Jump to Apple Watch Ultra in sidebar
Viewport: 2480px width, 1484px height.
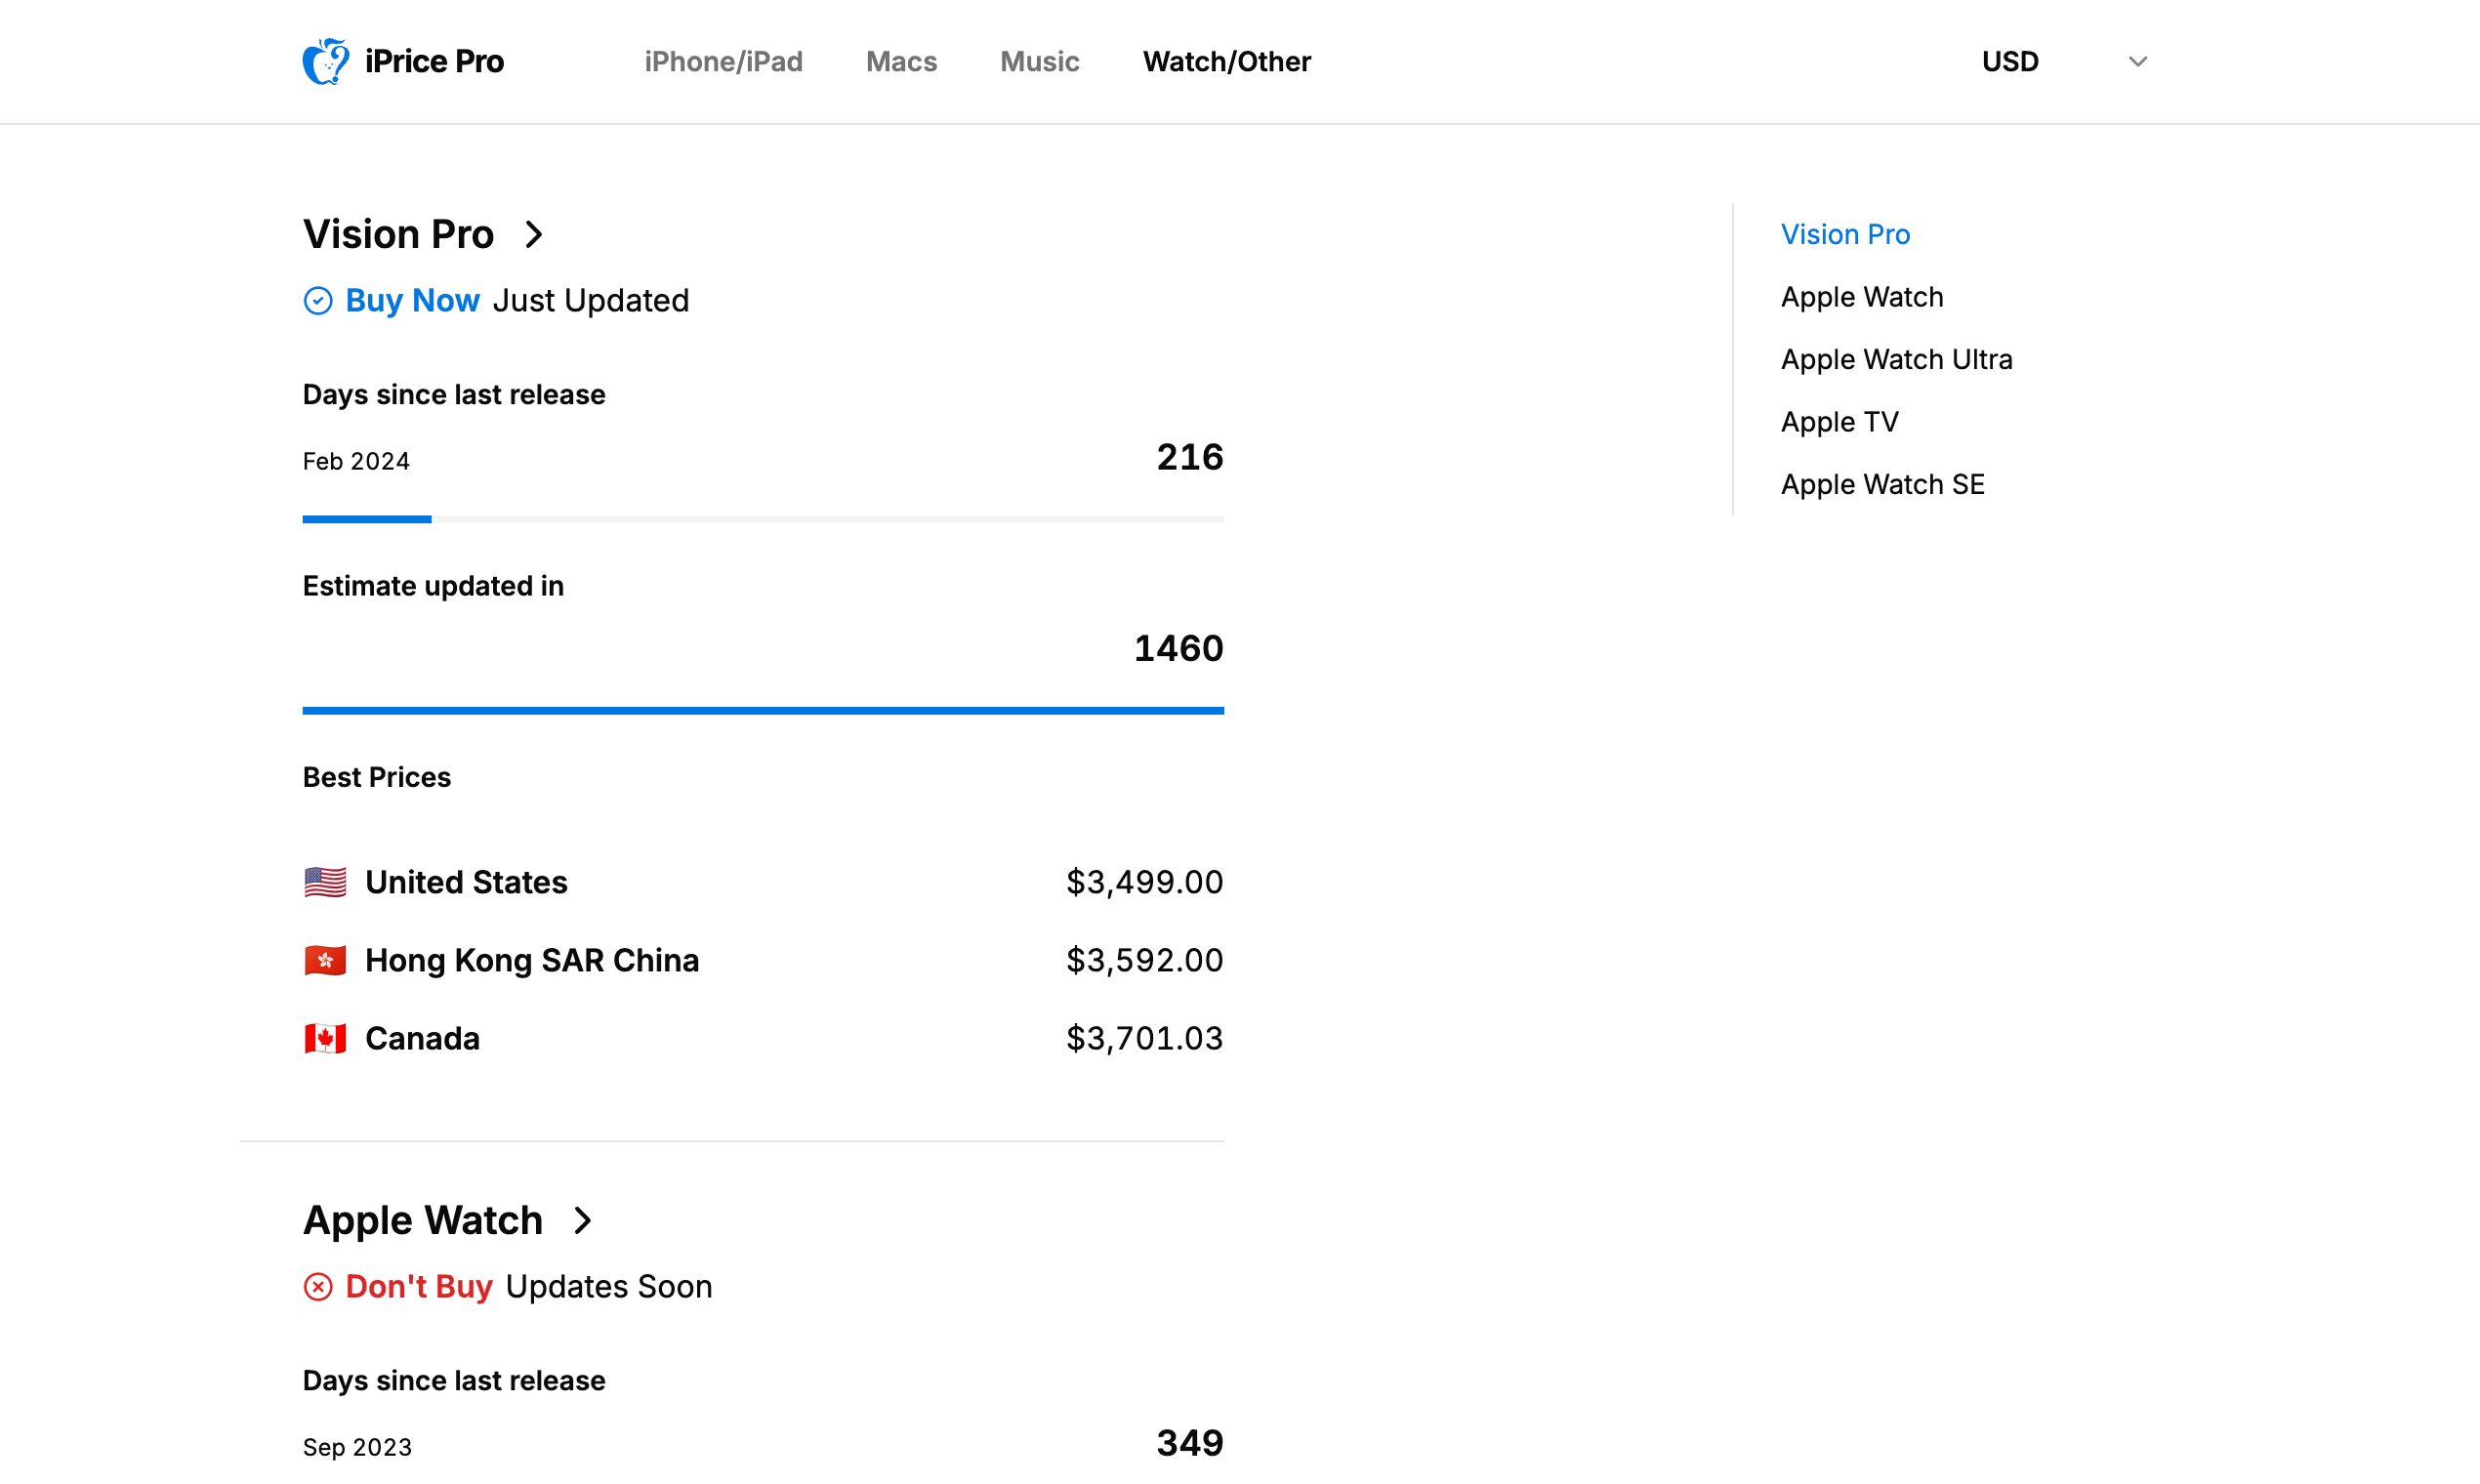coord(1896,359)
